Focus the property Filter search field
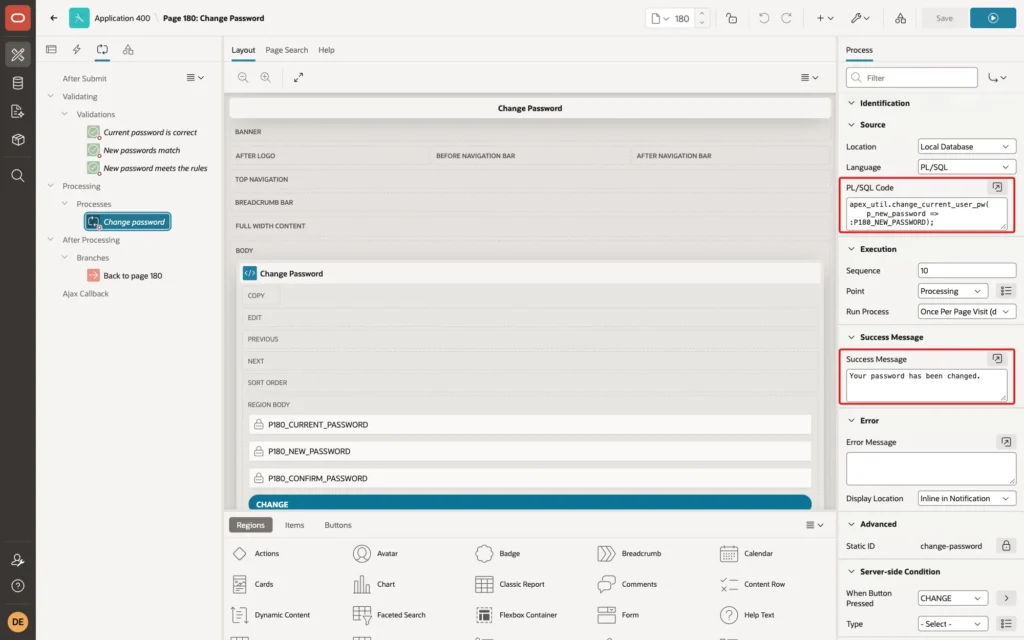 (x=912, y=78)
